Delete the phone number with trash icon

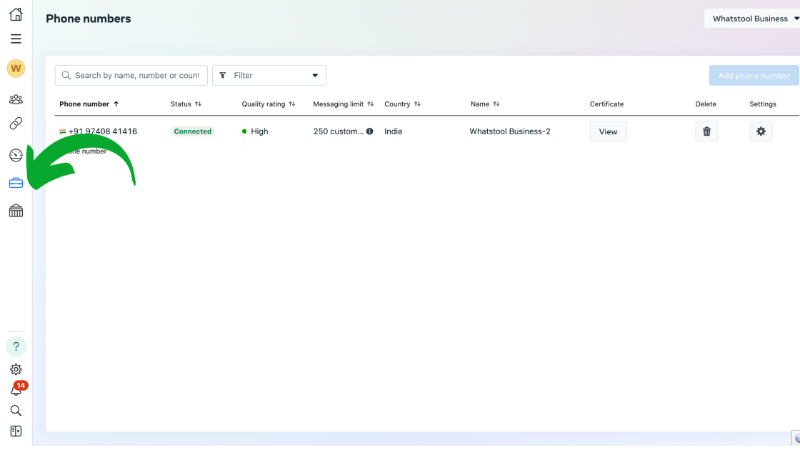click(x=707, y=131)
